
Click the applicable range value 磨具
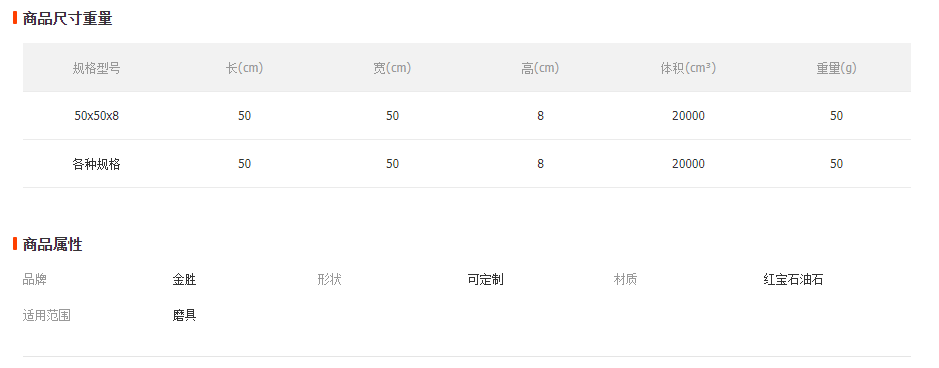point(184,315)
